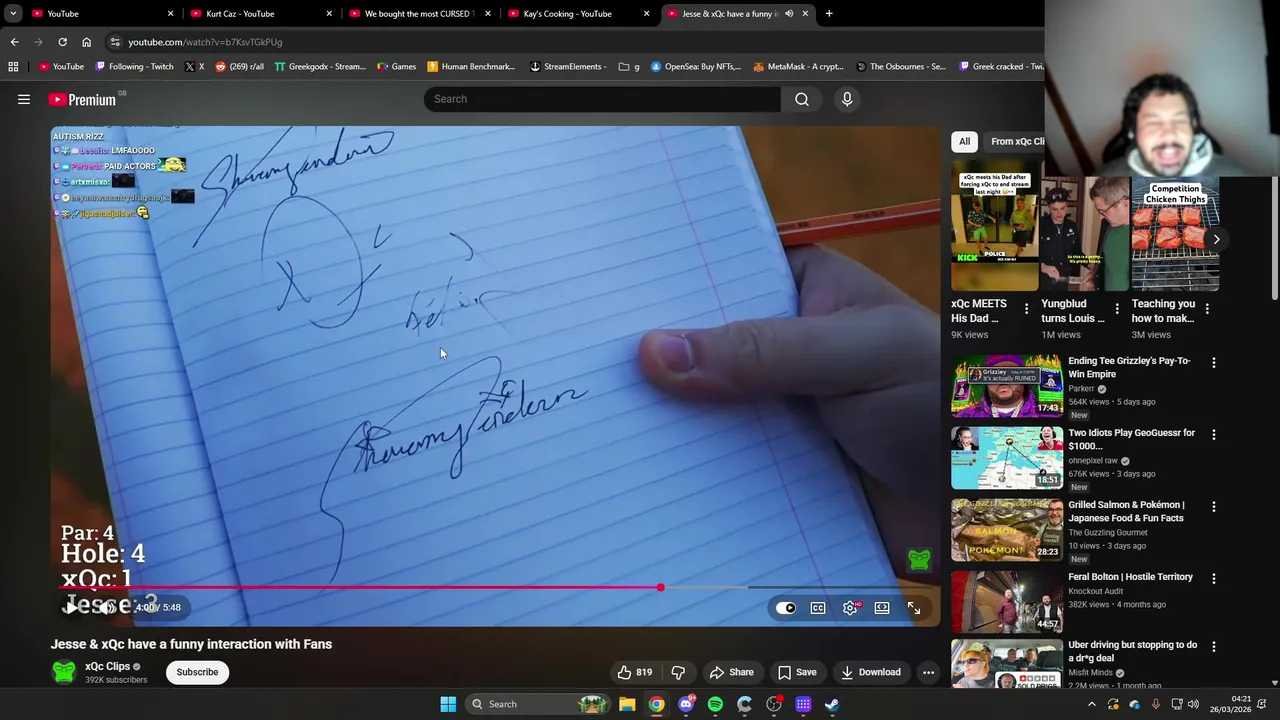Click channel watermark in video corner
Viewport: 1280px width, 720px height.
(919, 559)
